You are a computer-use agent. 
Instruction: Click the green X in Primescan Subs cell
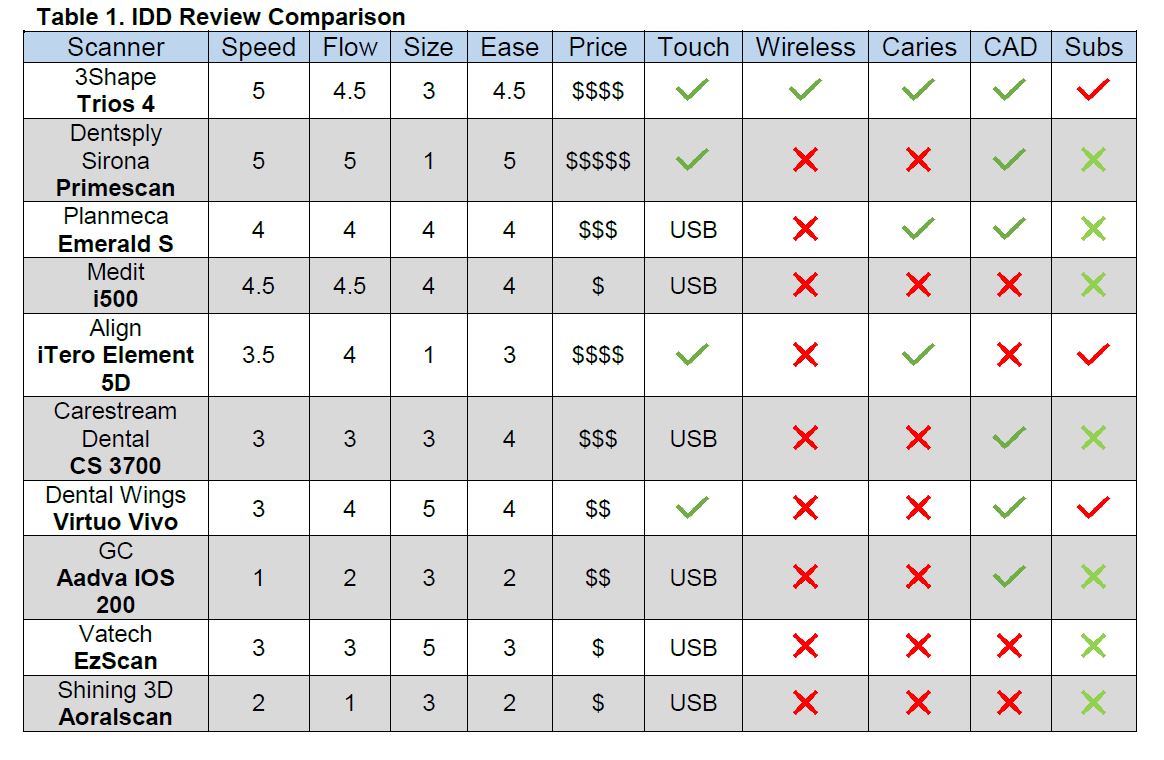[1093, 160]
